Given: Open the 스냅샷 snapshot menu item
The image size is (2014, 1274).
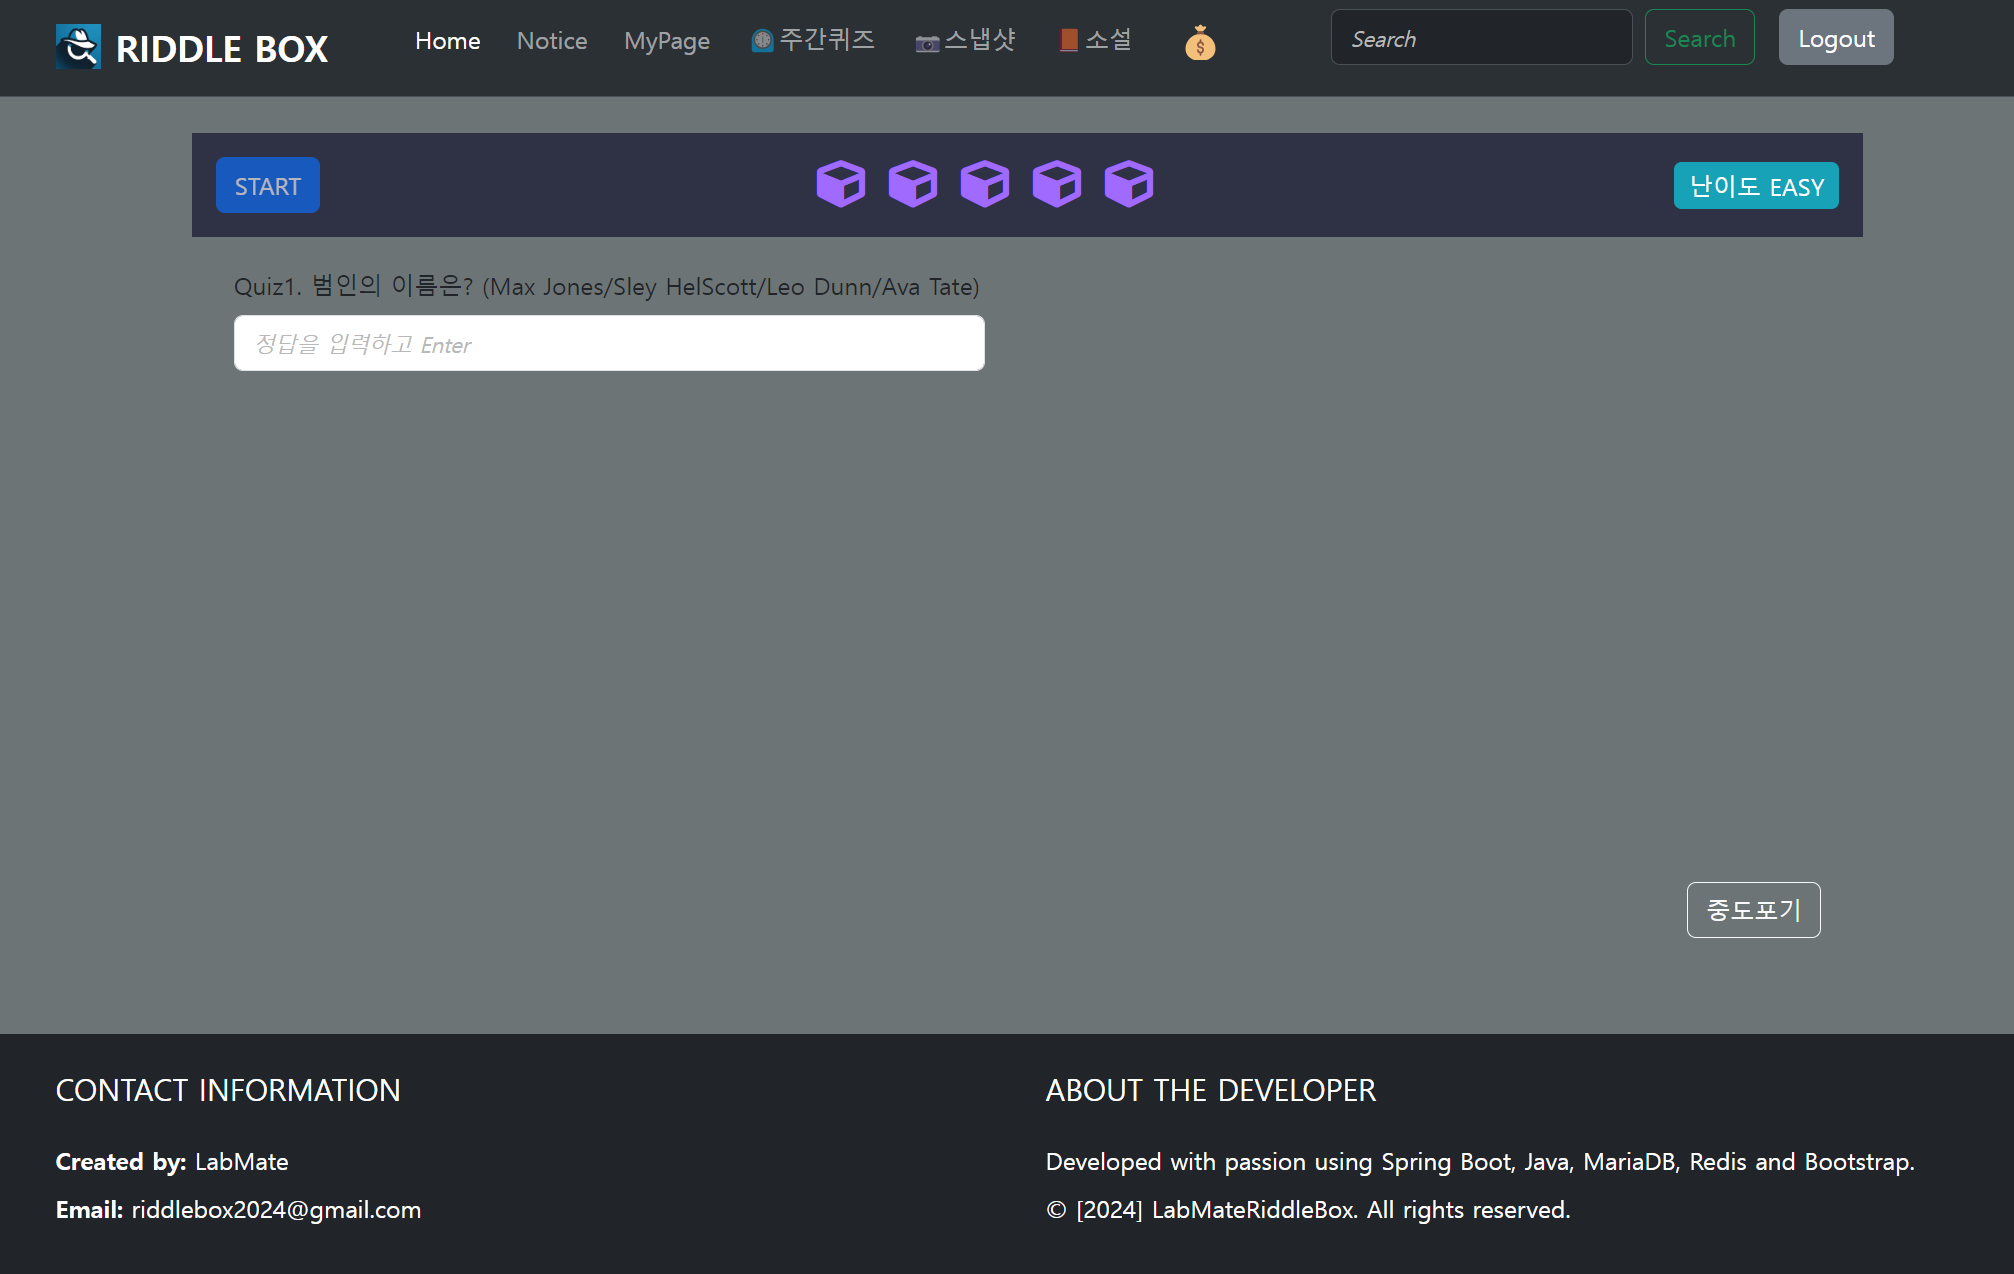Looking at the screenshot, I should 965,40.
